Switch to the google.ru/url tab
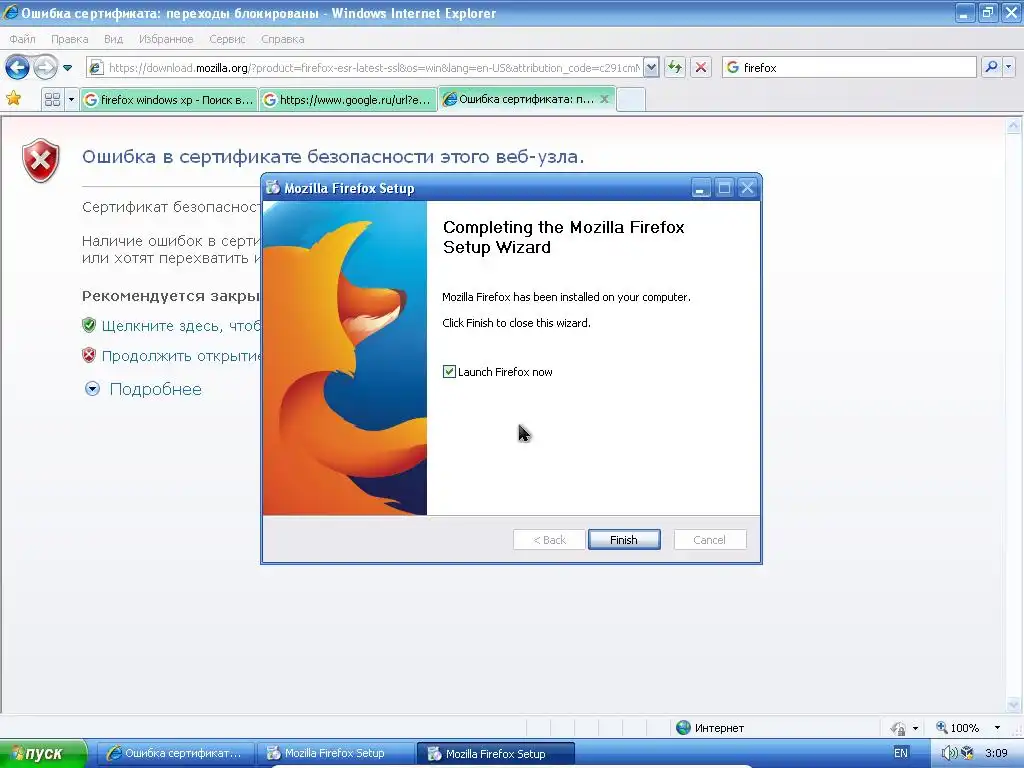1024x768 pixels. (x=348, y=100)
